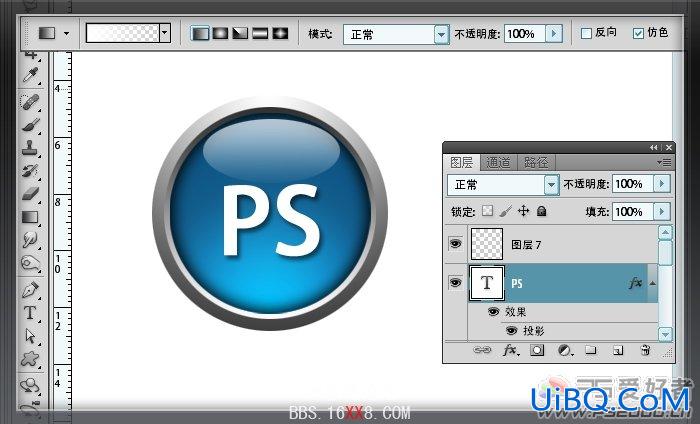Collapse PS layer effects list arrow
The height and width of the screenshot is (424, 700).
(652, 283)
